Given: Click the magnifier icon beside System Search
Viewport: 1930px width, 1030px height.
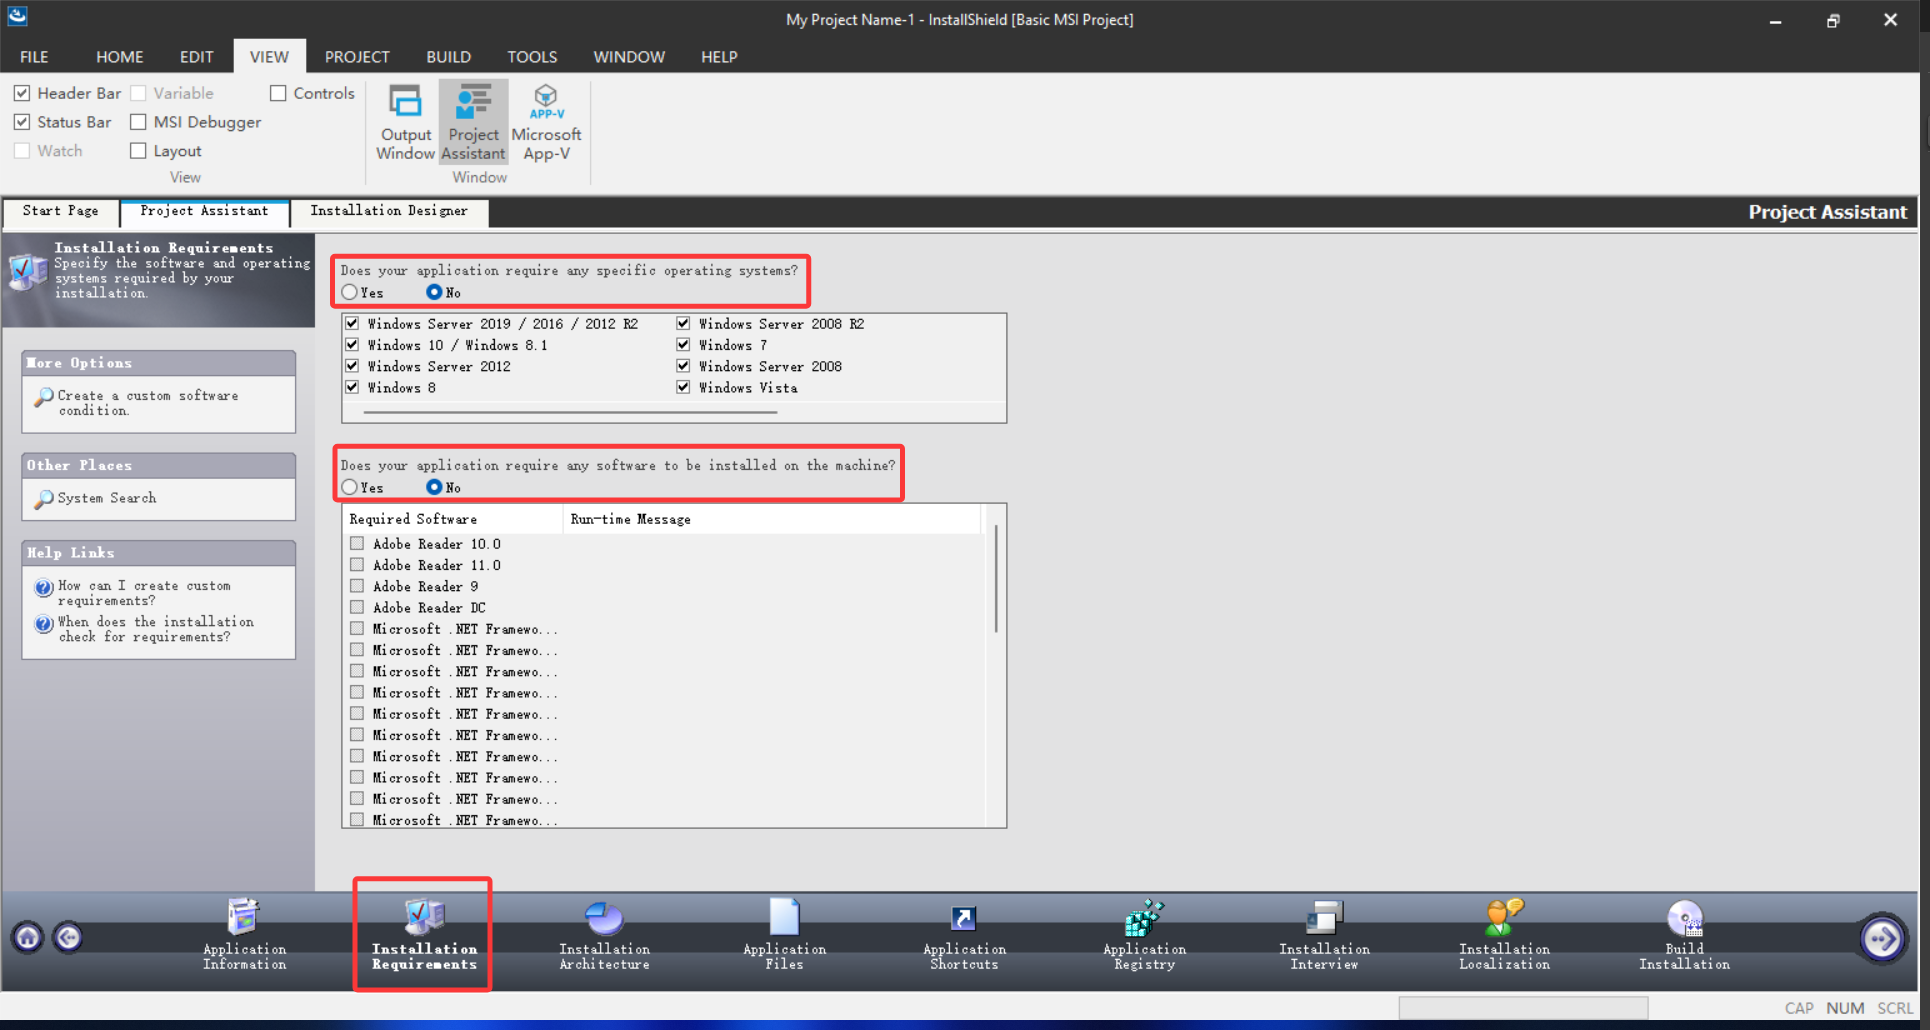Looking at the screenshot, I should (x=43, y=498).
